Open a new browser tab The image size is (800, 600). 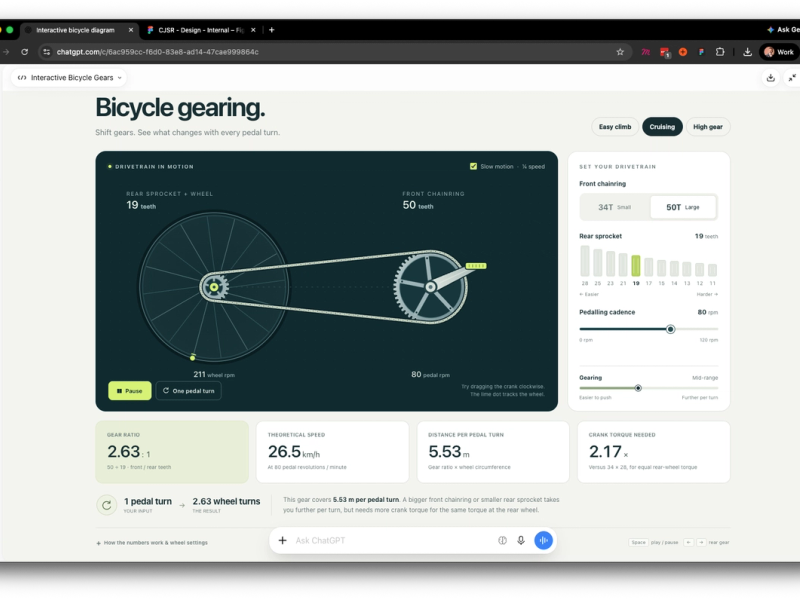pos(271,30)
